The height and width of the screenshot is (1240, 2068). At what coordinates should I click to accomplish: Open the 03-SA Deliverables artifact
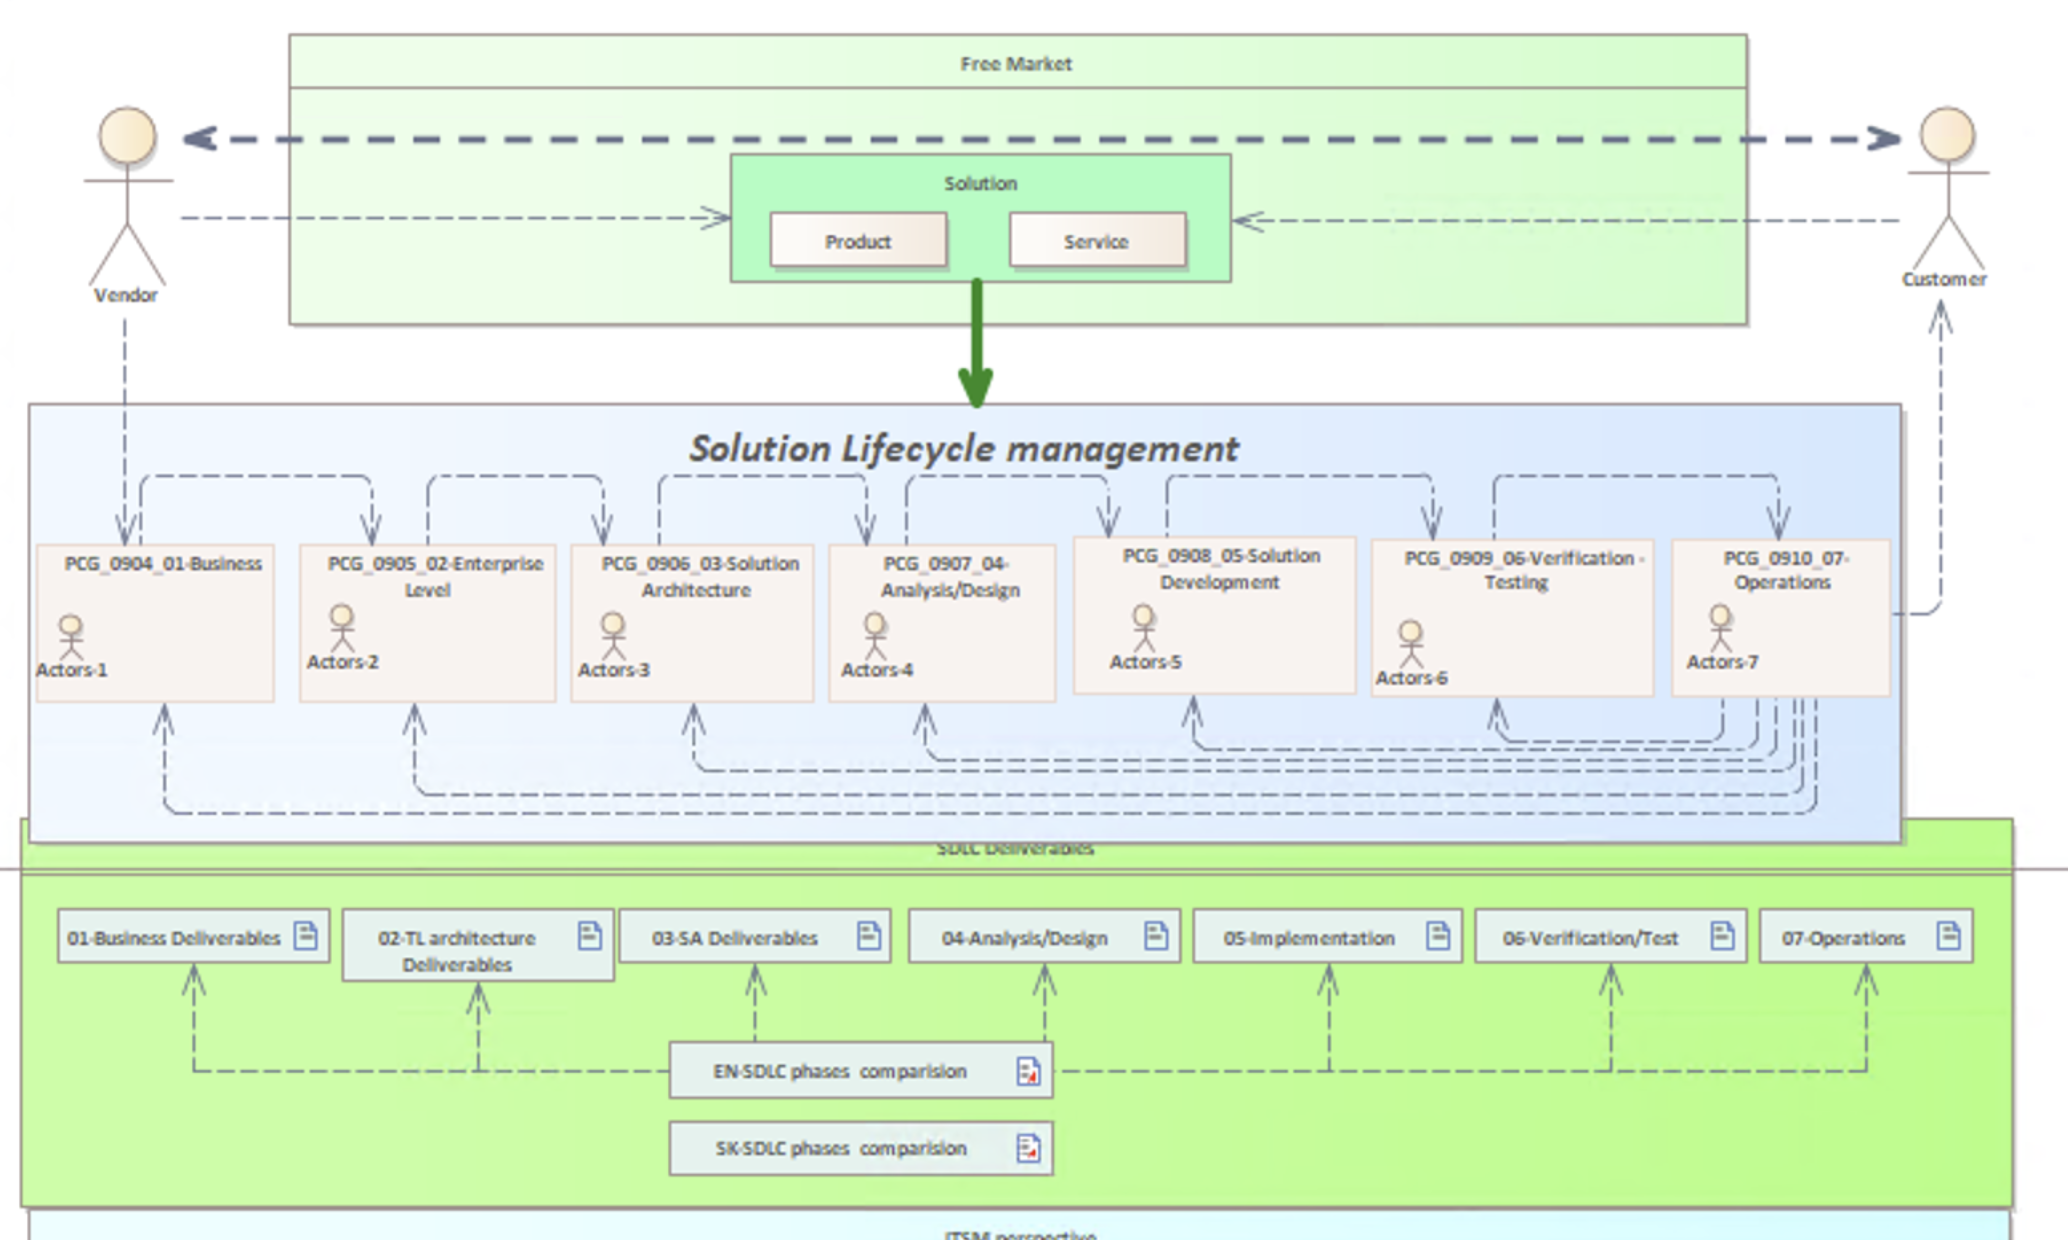tap(755, 936)
